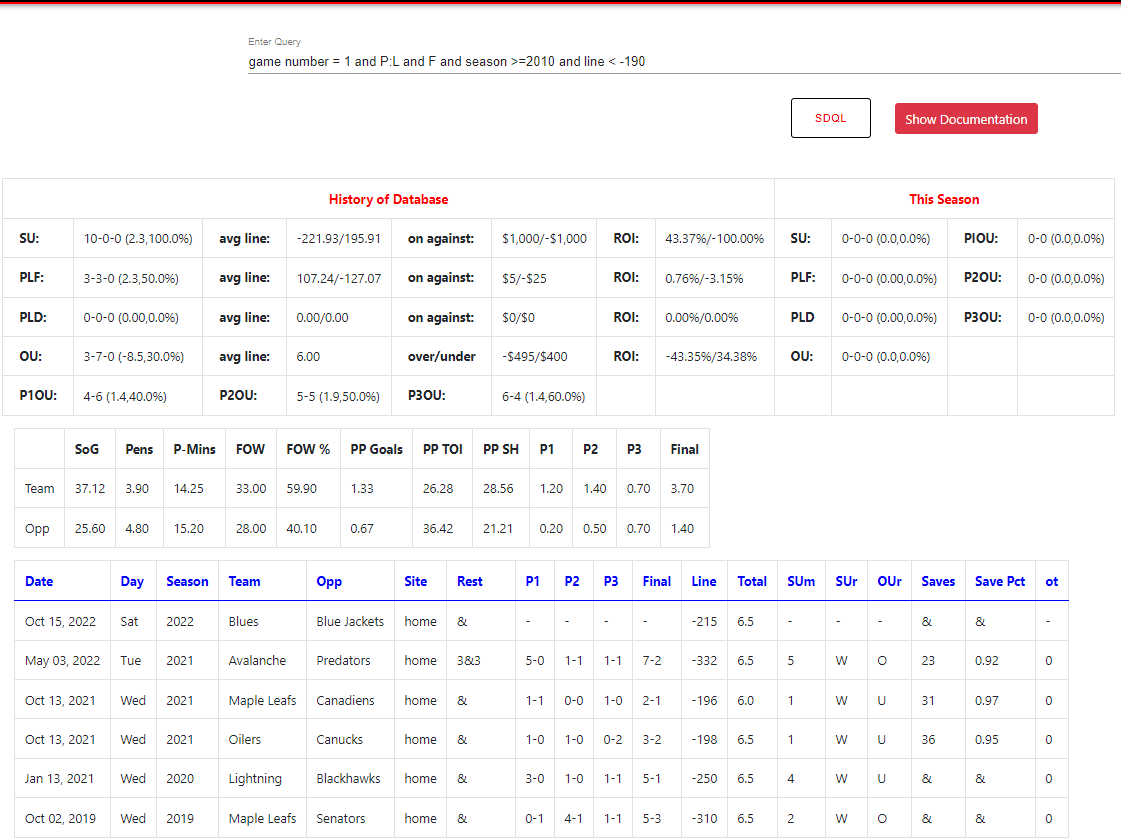Click the Senators opponent cell

pyautogui.click(x=341, y=819)
